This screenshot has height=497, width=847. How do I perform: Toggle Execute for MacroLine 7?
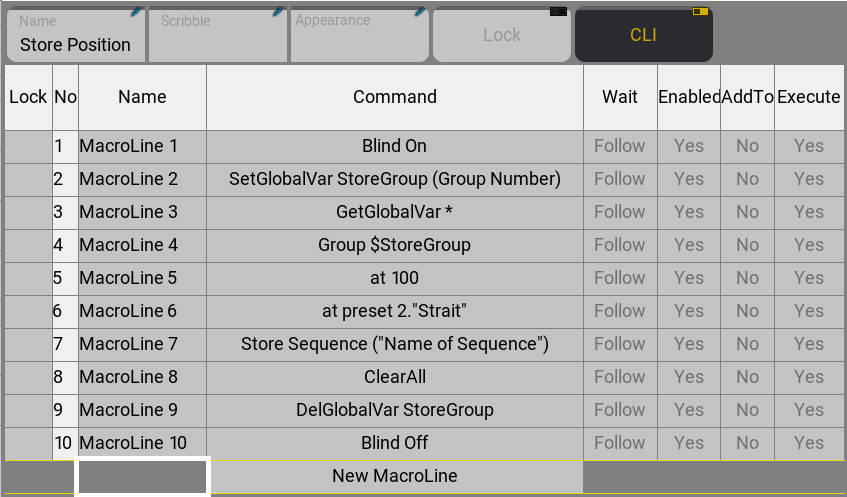808,344
